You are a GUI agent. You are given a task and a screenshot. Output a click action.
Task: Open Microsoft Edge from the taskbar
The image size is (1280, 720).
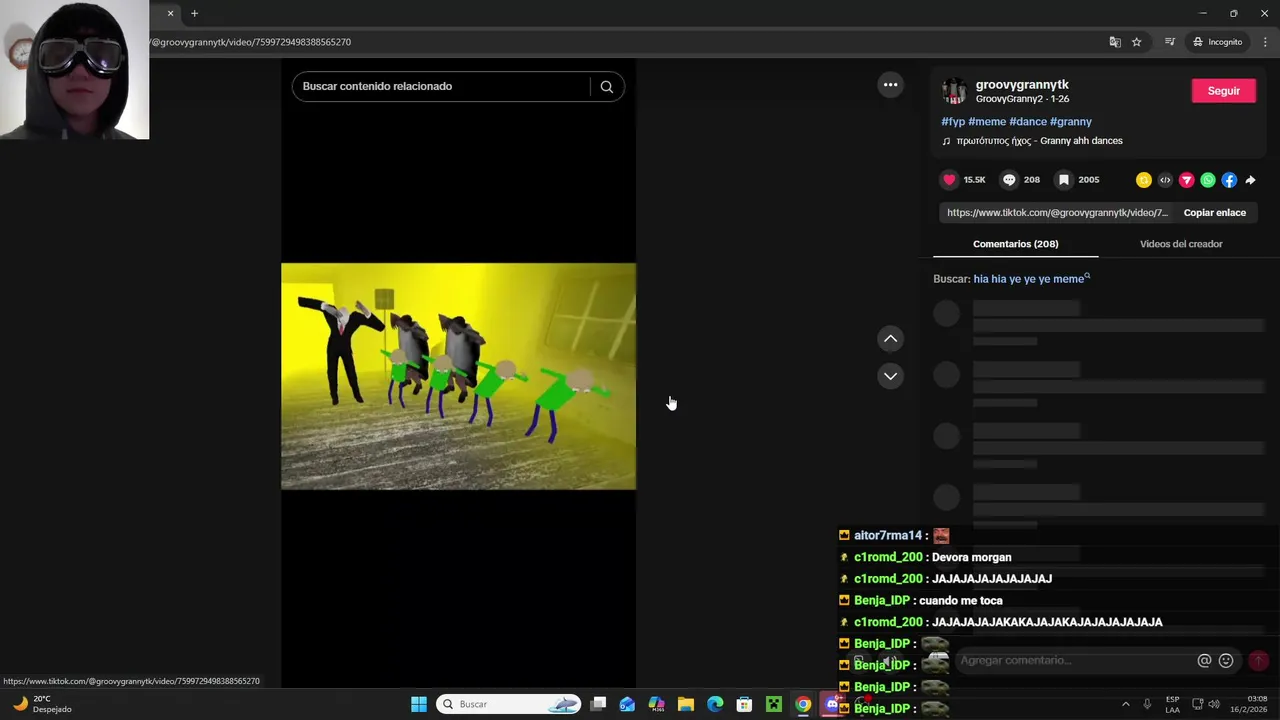pos(715,704)
